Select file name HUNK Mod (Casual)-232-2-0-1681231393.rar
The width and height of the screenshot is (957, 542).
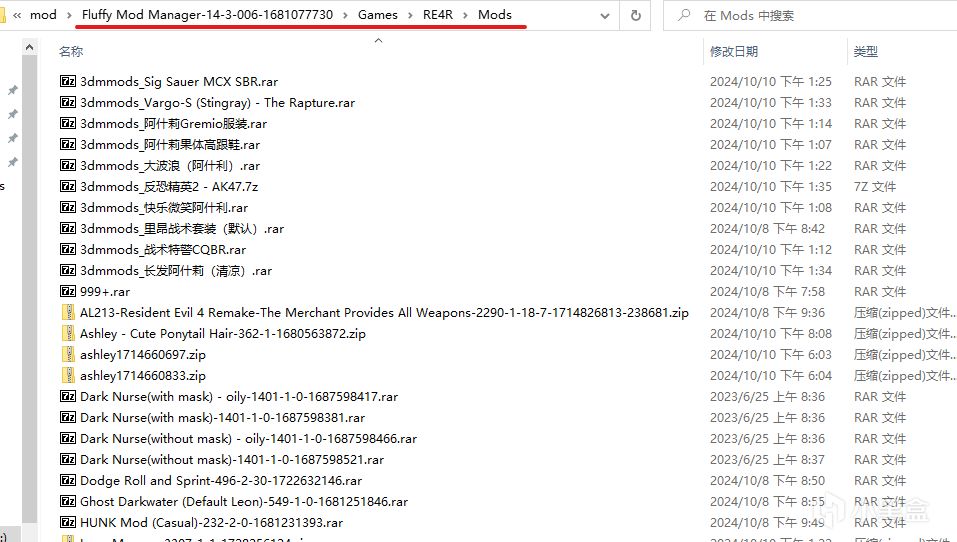211,522
